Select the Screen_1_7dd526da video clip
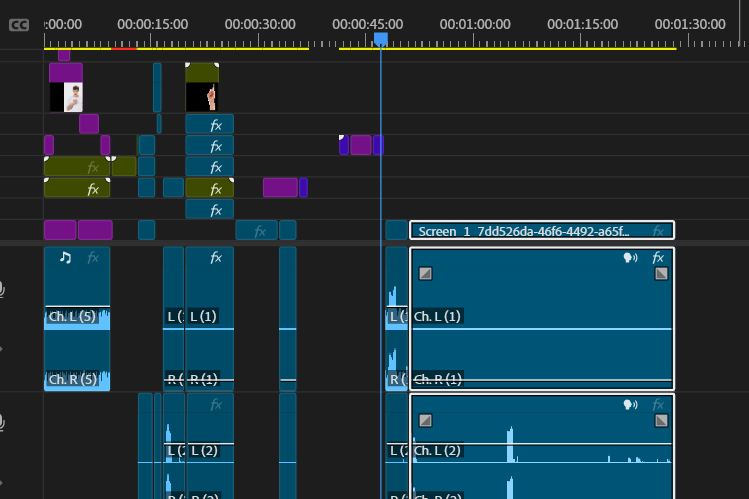This screenshot has width=749, height=499. click(542, 231)
